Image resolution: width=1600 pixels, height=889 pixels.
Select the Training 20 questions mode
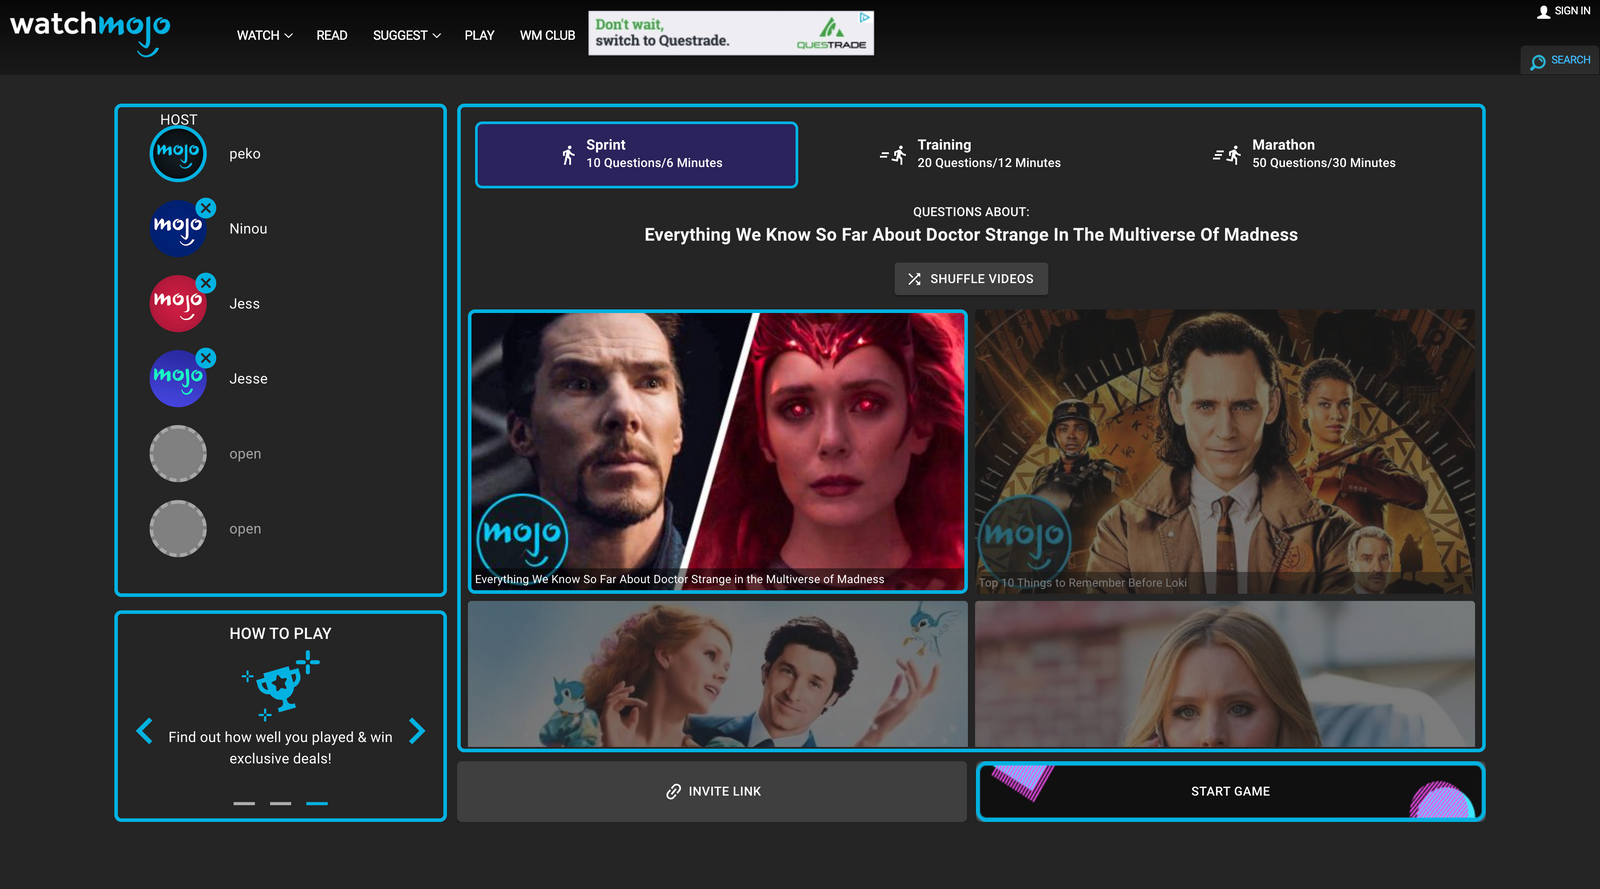970,154
